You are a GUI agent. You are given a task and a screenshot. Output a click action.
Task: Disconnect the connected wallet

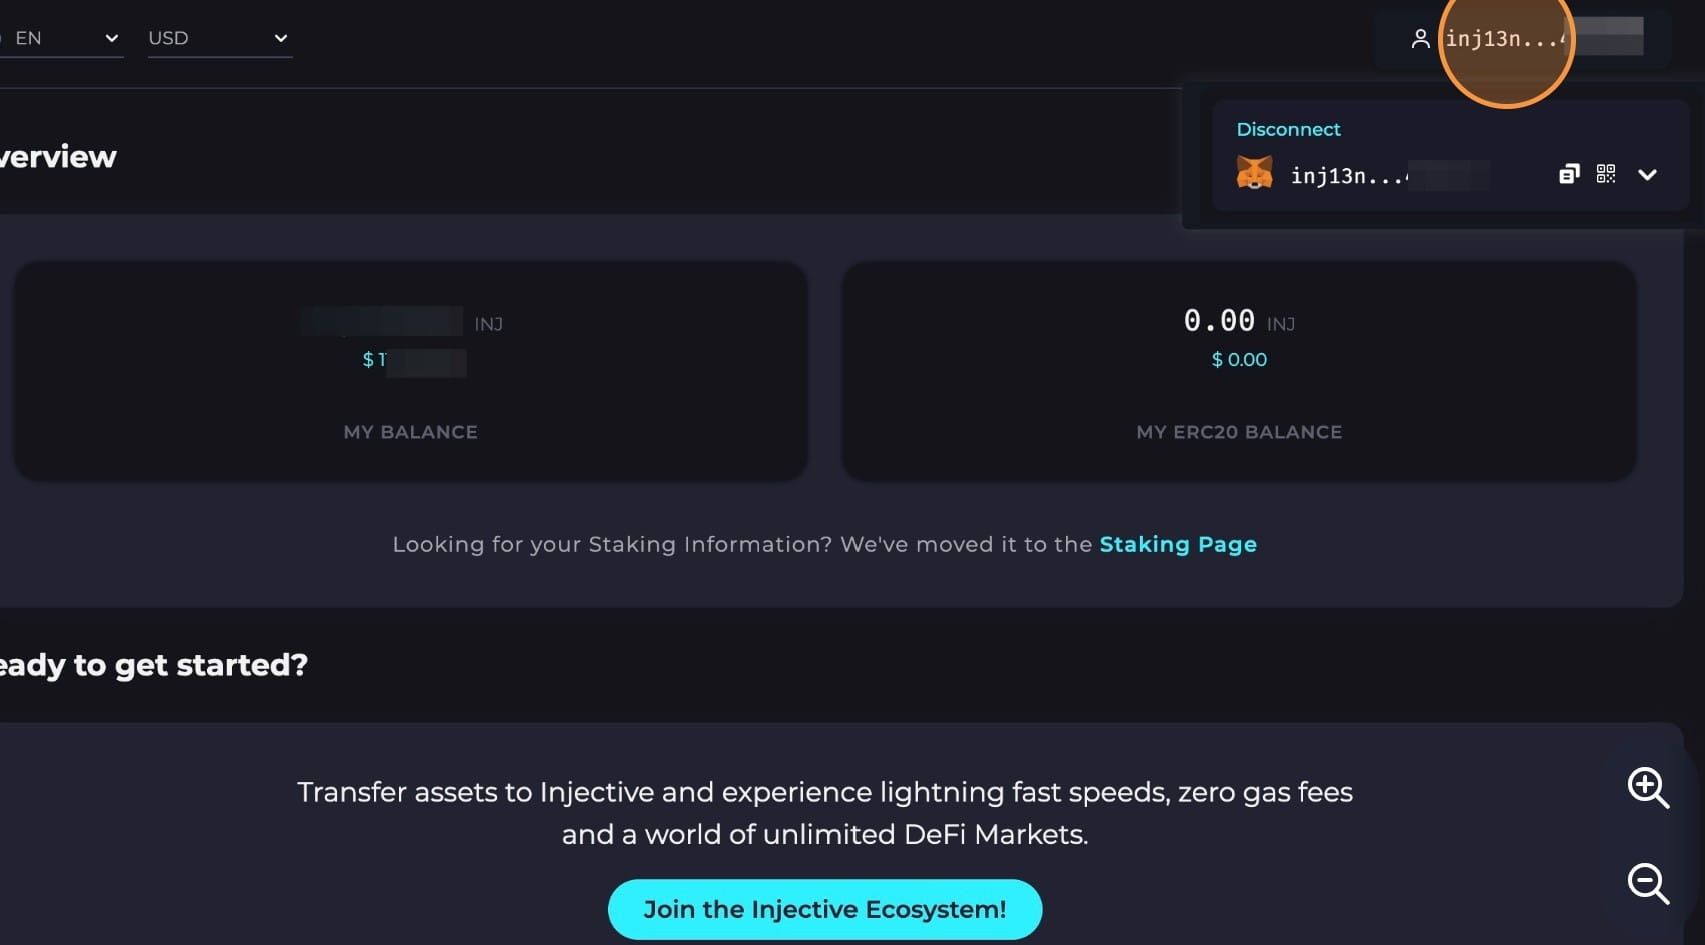click(1288, 129)
